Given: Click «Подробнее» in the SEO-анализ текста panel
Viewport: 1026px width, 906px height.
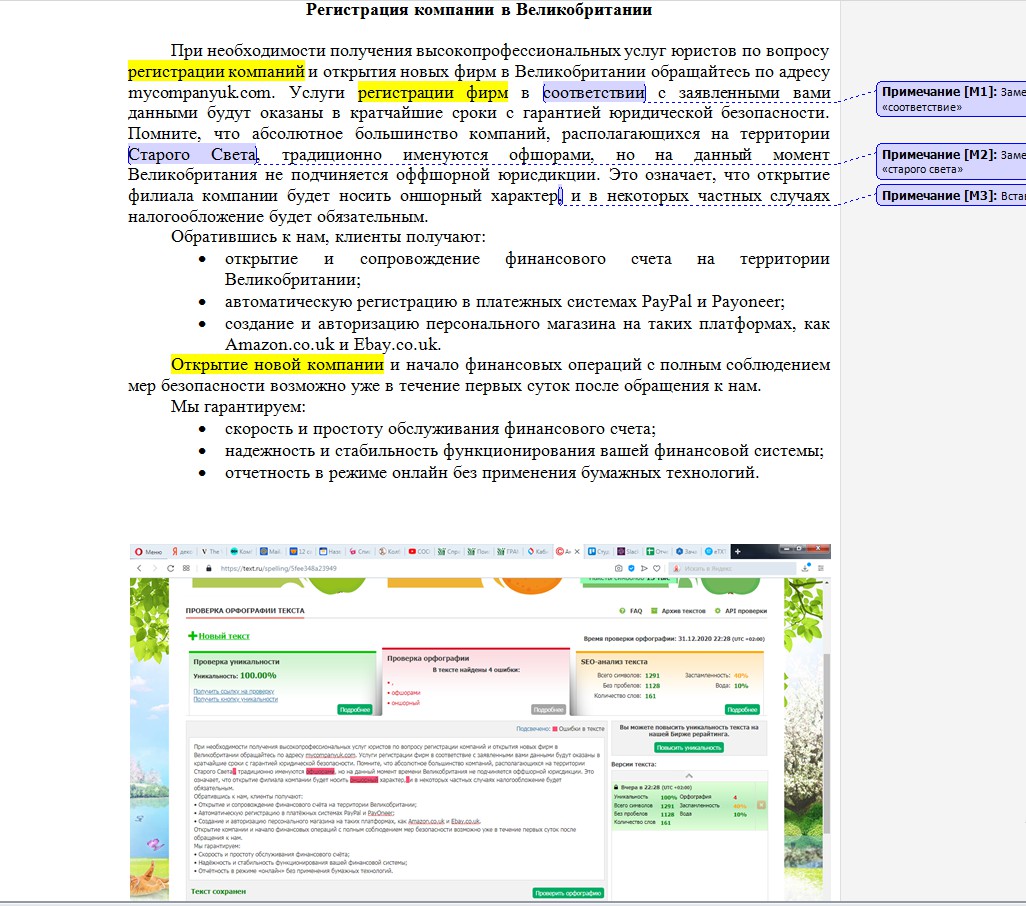Looking at the screenshot, I should [742, 710].
